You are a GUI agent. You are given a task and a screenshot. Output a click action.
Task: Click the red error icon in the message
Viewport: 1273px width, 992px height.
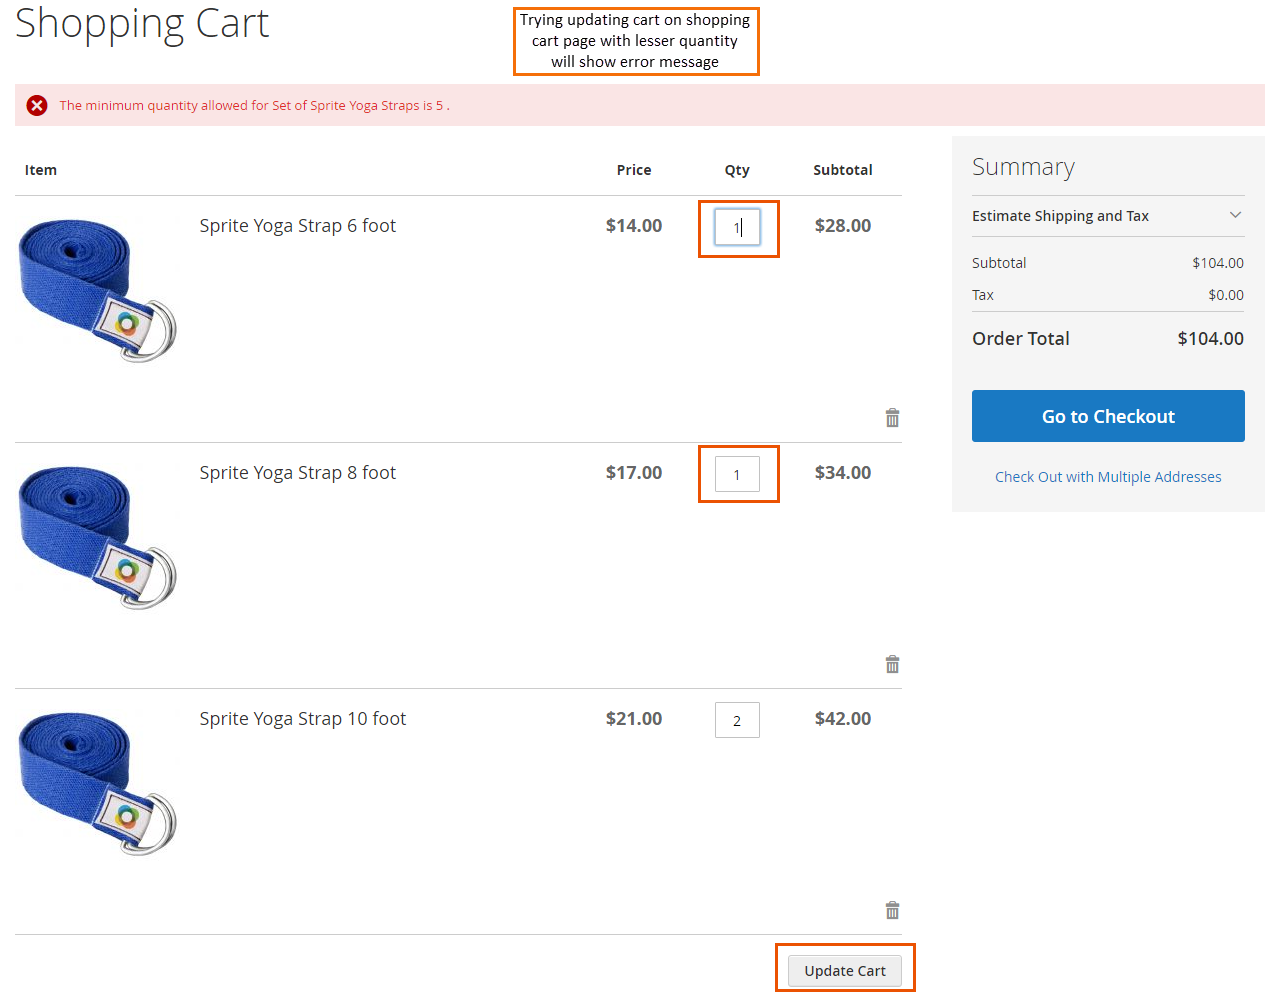[37, 105]
